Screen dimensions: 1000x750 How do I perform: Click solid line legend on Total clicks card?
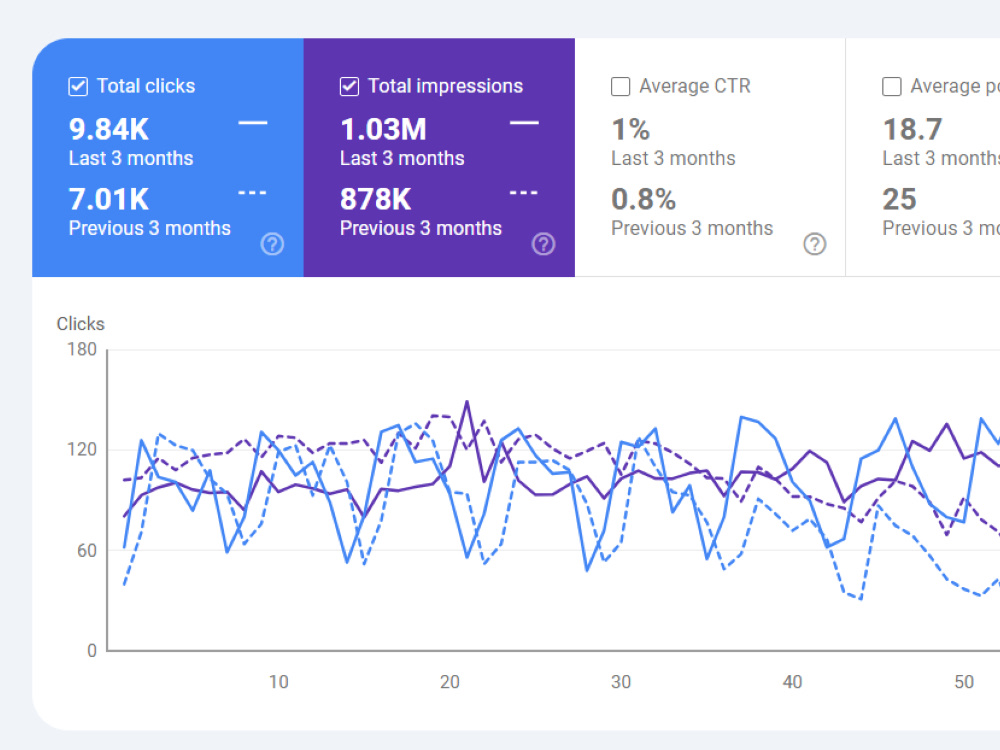click(x=253, y=122)
